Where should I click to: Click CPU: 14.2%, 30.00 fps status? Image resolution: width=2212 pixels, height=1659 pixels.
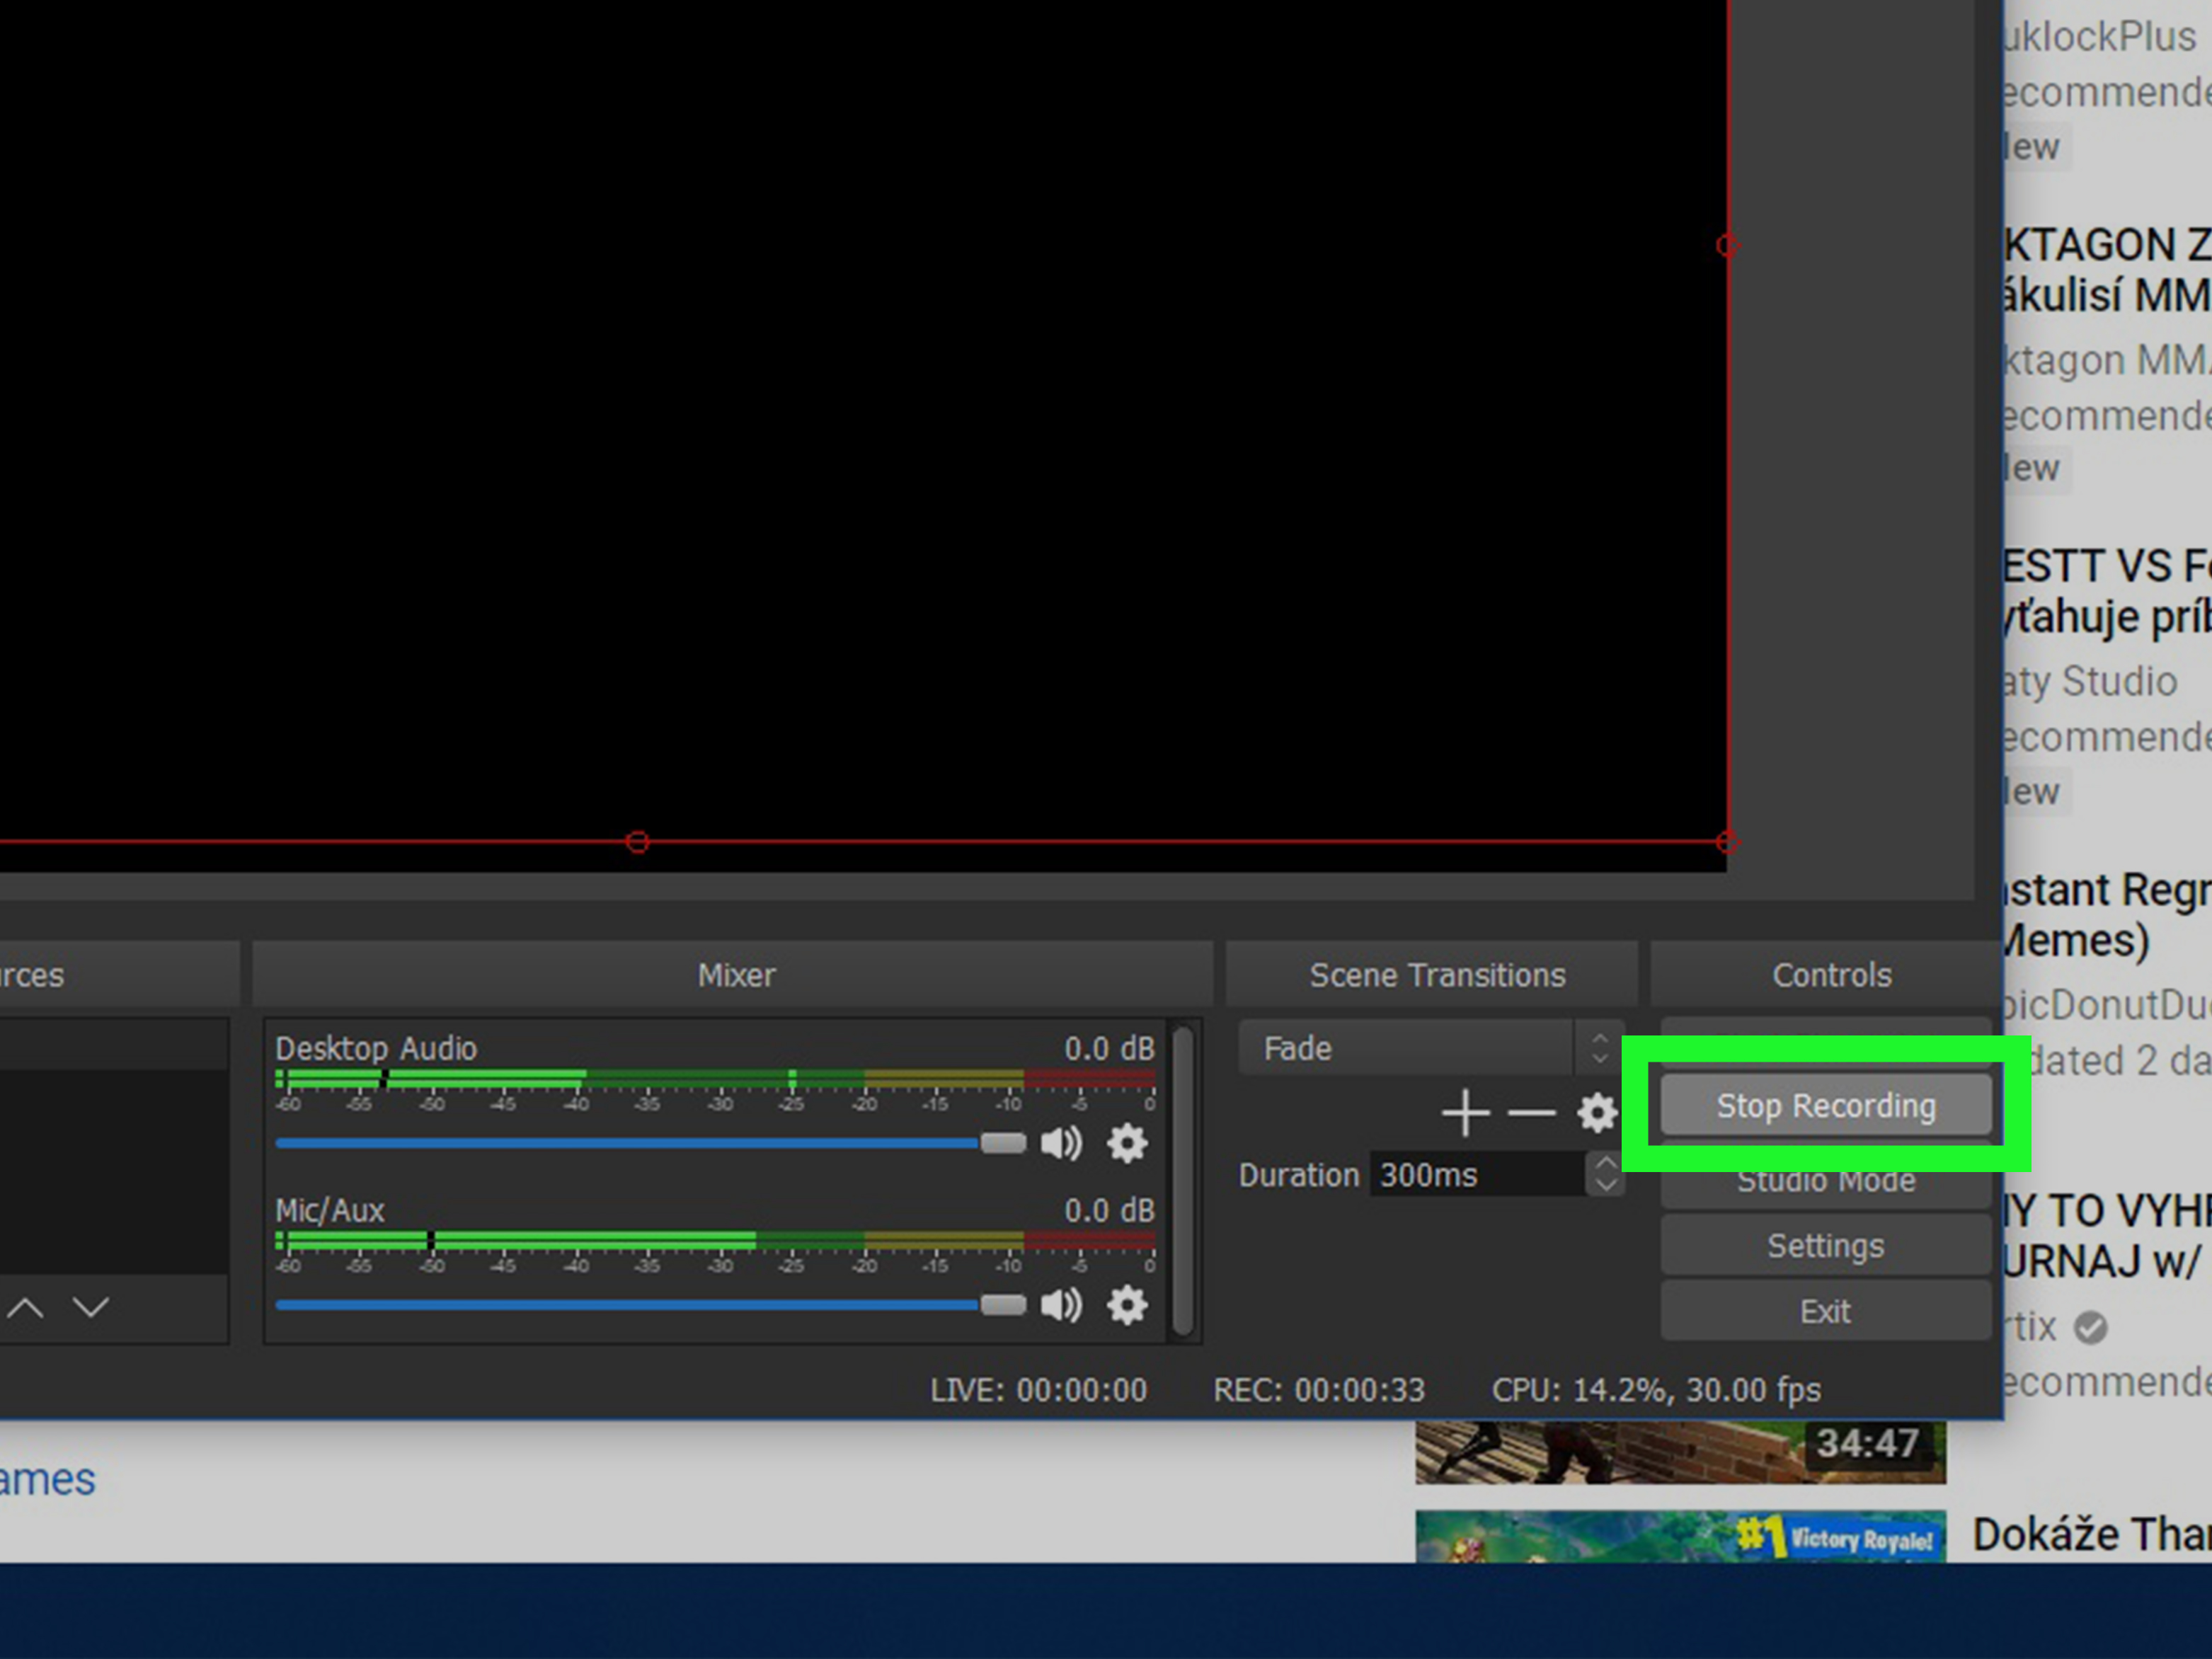(1656, 1390)
